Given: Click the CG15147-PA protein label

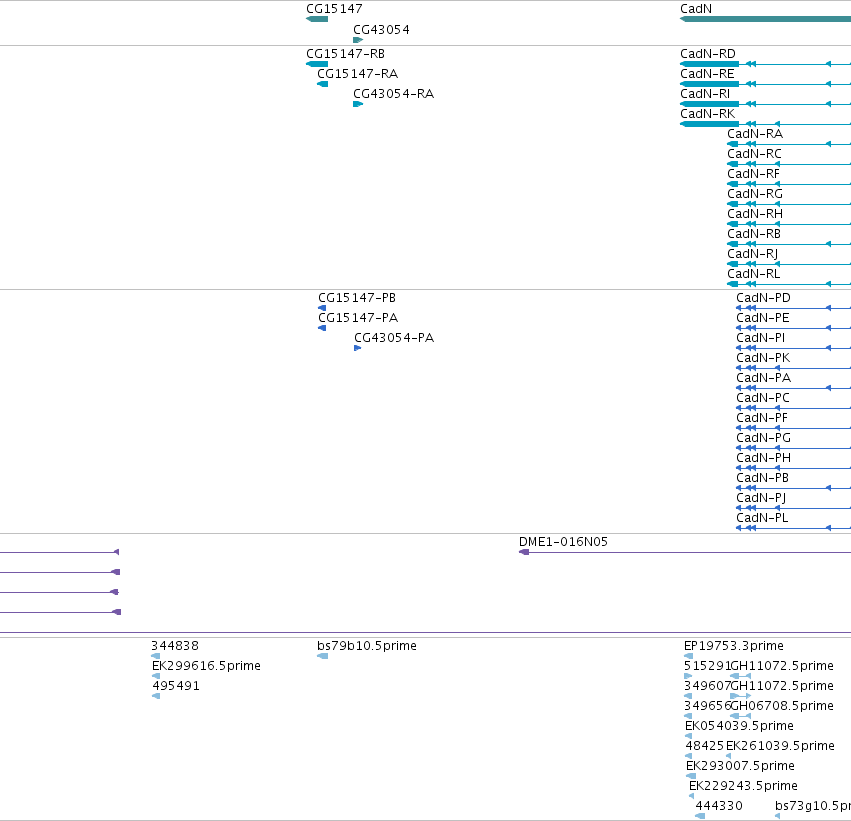Looking at the screenshot, I should point(358,318).
